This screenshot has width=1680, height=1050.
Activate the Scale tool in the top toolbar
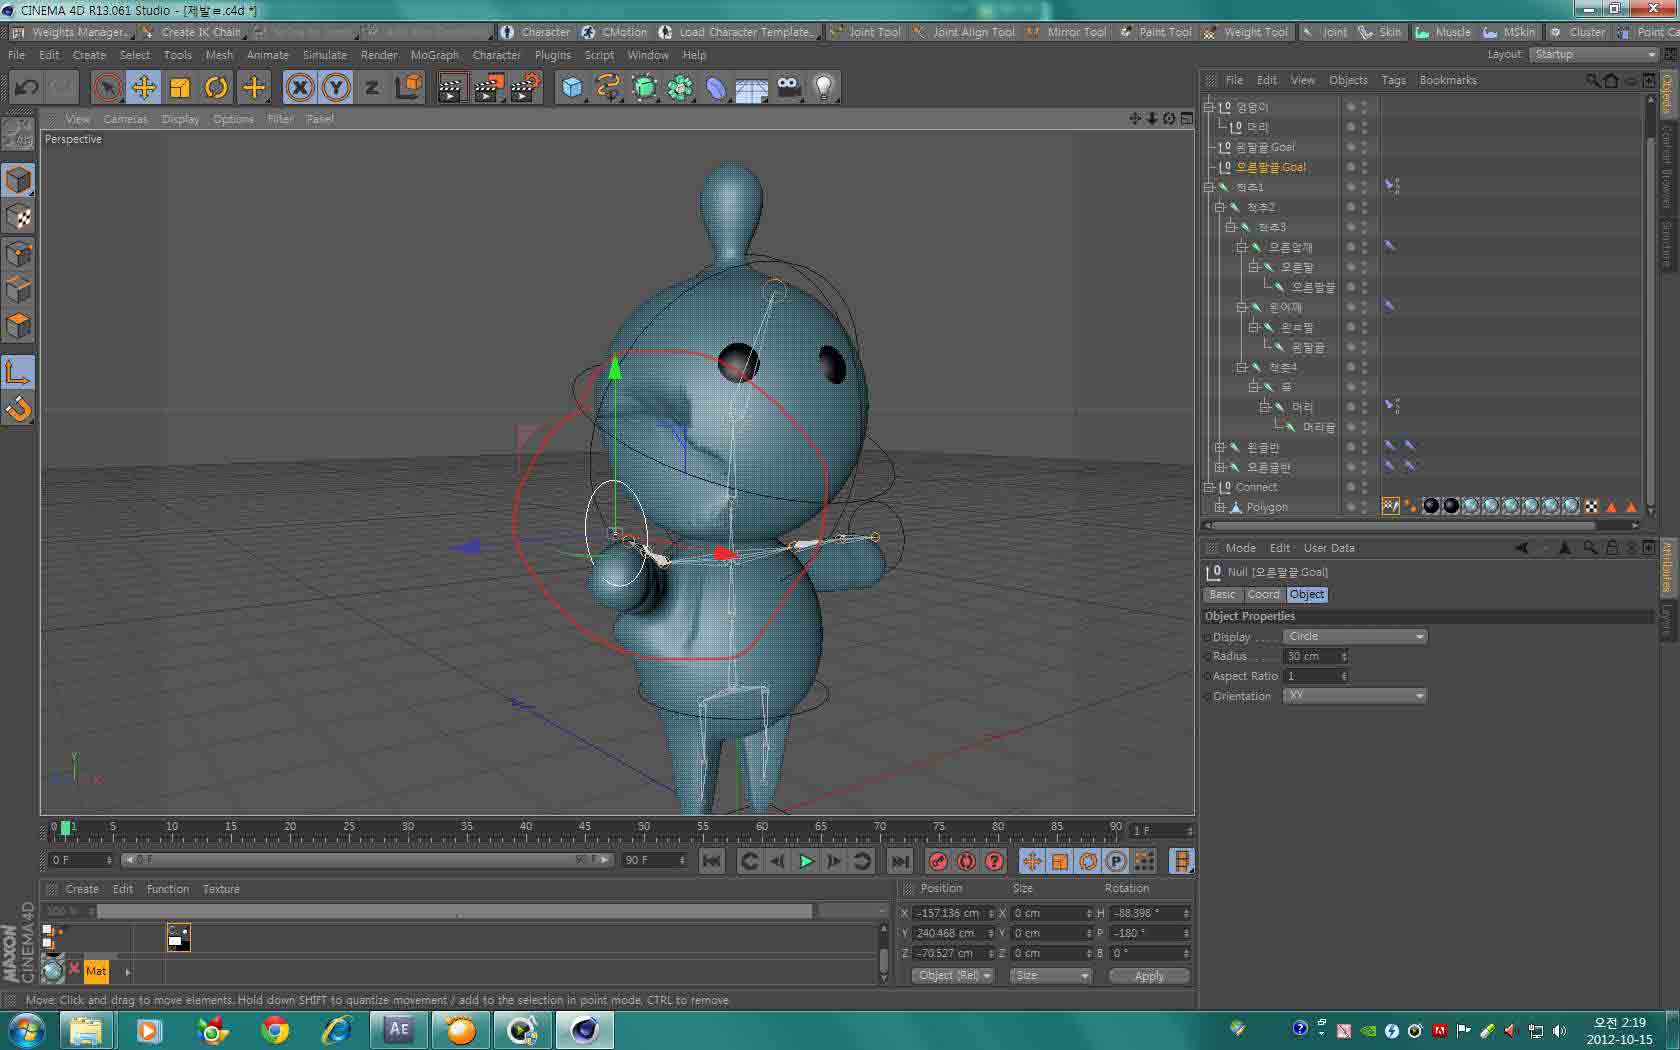tap(180, 88)
